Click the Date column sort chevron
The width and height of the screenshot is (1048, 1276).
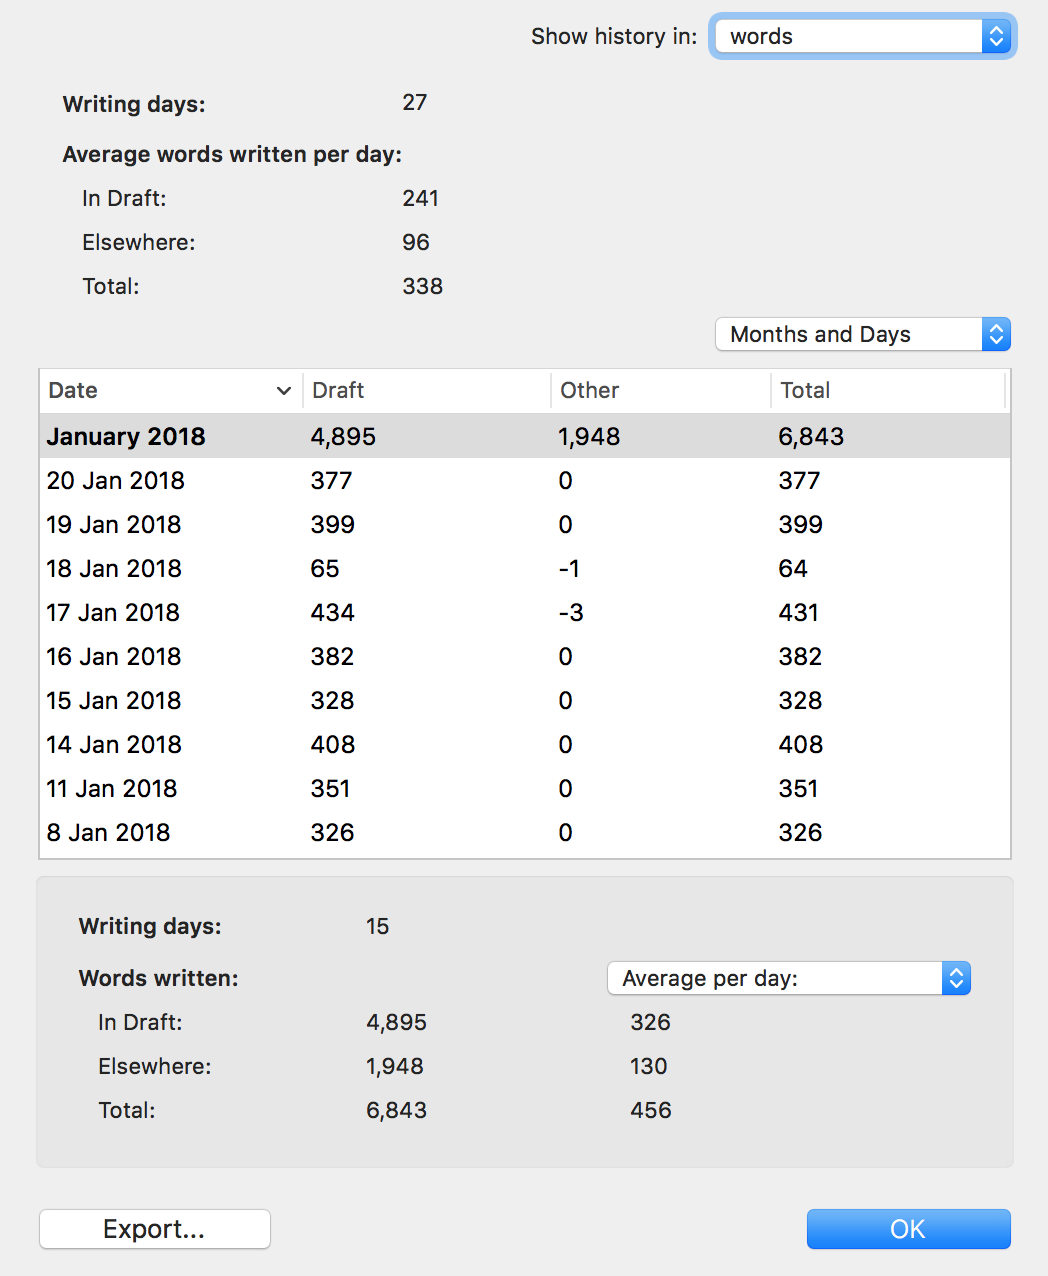pyautogui.click(x=284, y=391)
